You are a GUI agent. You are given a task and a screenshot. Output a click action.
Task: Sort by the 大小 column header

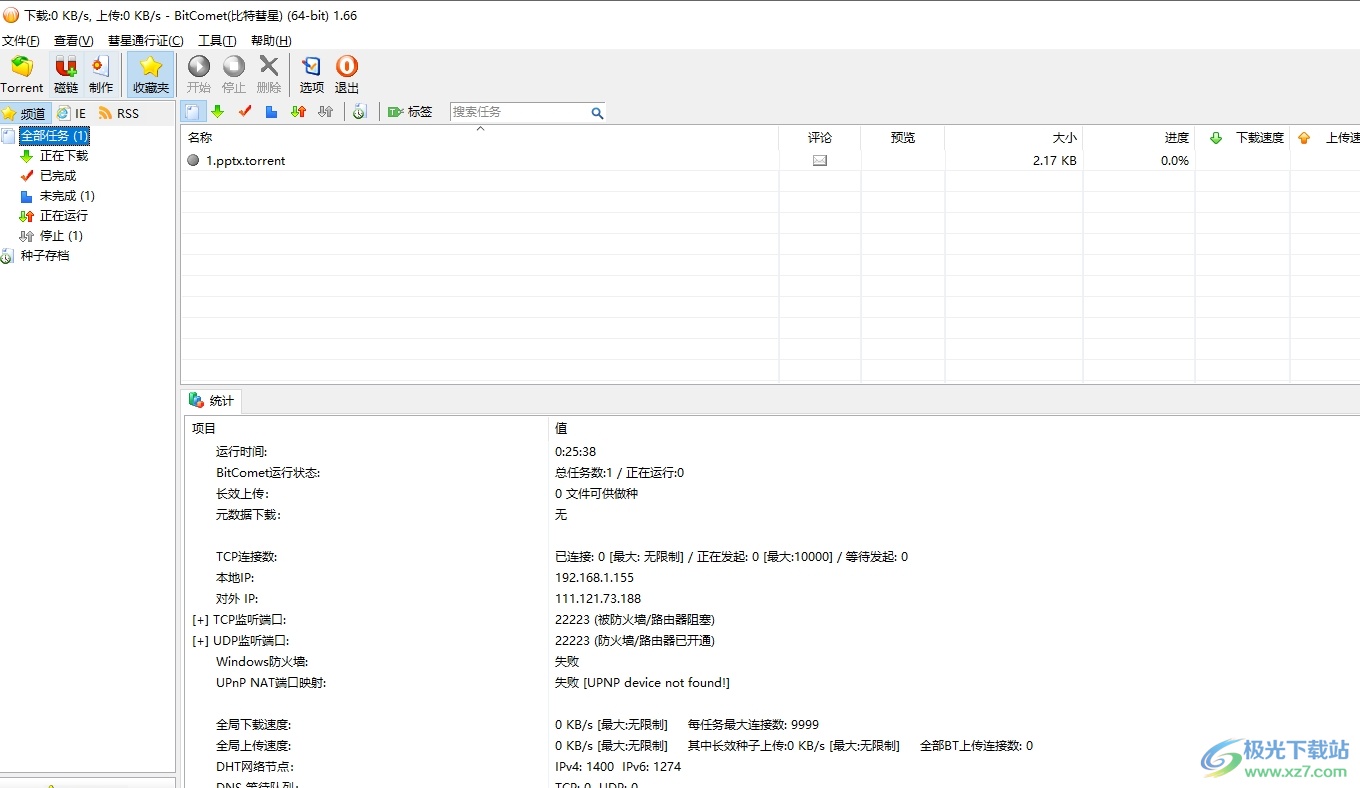pos(1014,138)
